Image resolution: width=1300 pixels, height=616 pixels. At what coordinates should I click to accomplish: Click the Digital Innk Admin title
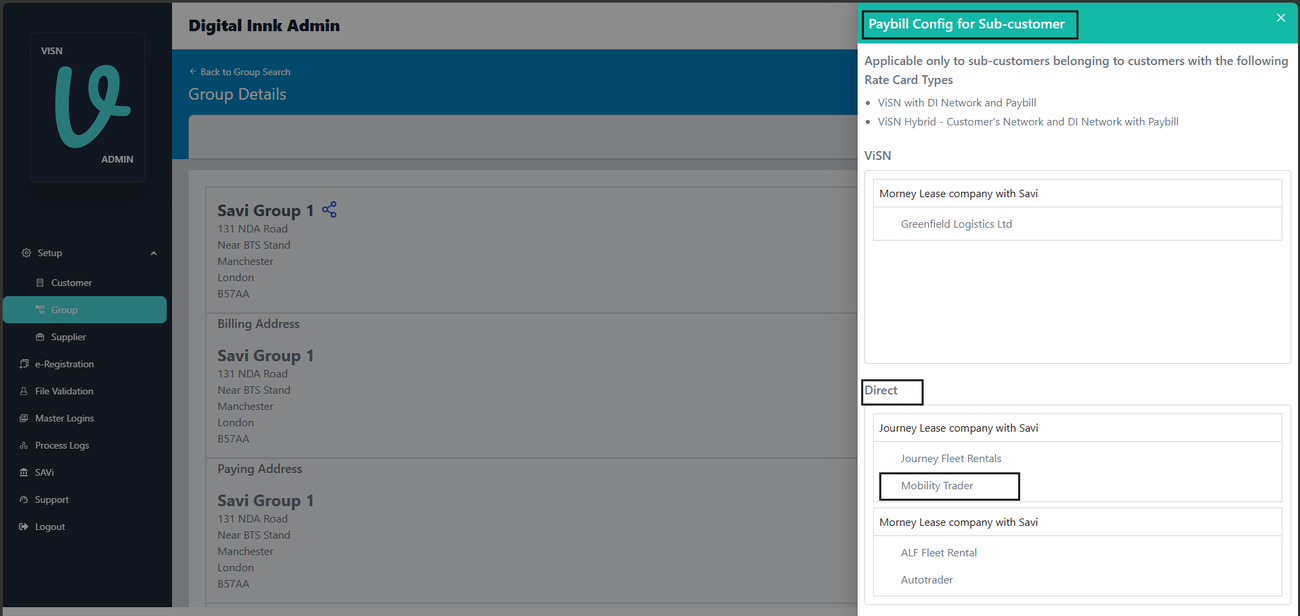[264, 26]
